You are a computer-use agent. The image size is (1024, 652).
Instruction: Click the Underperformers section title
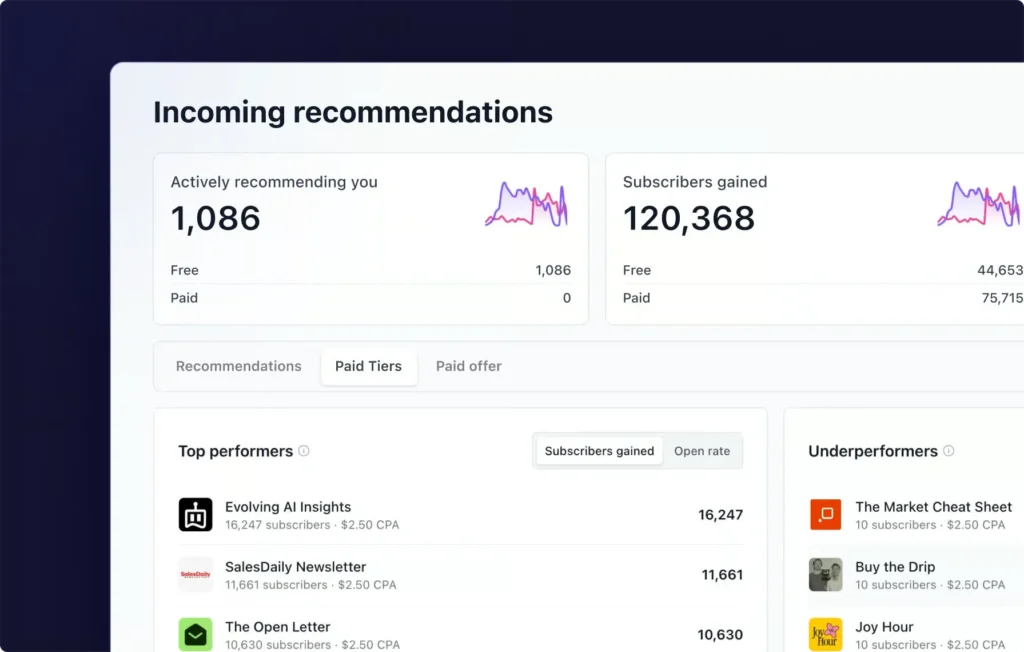pos(873,451)
